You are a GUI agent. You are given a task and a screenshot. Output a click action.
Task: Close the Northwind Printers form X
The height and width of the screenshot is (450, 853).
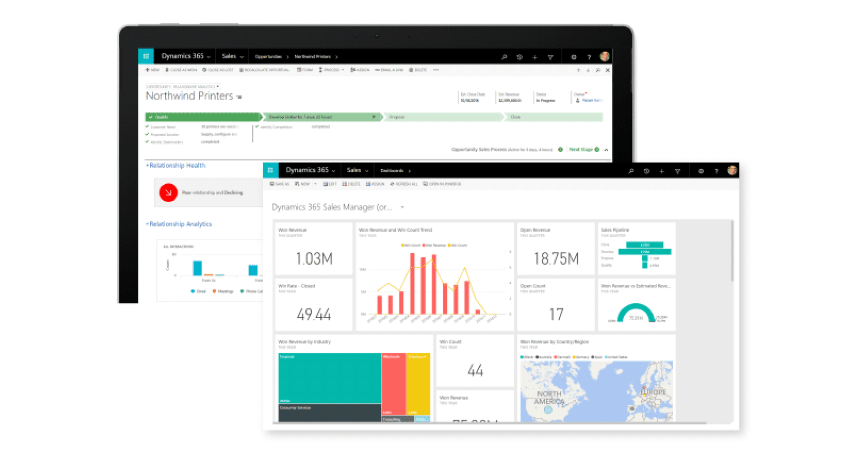[x=608, y=70]
